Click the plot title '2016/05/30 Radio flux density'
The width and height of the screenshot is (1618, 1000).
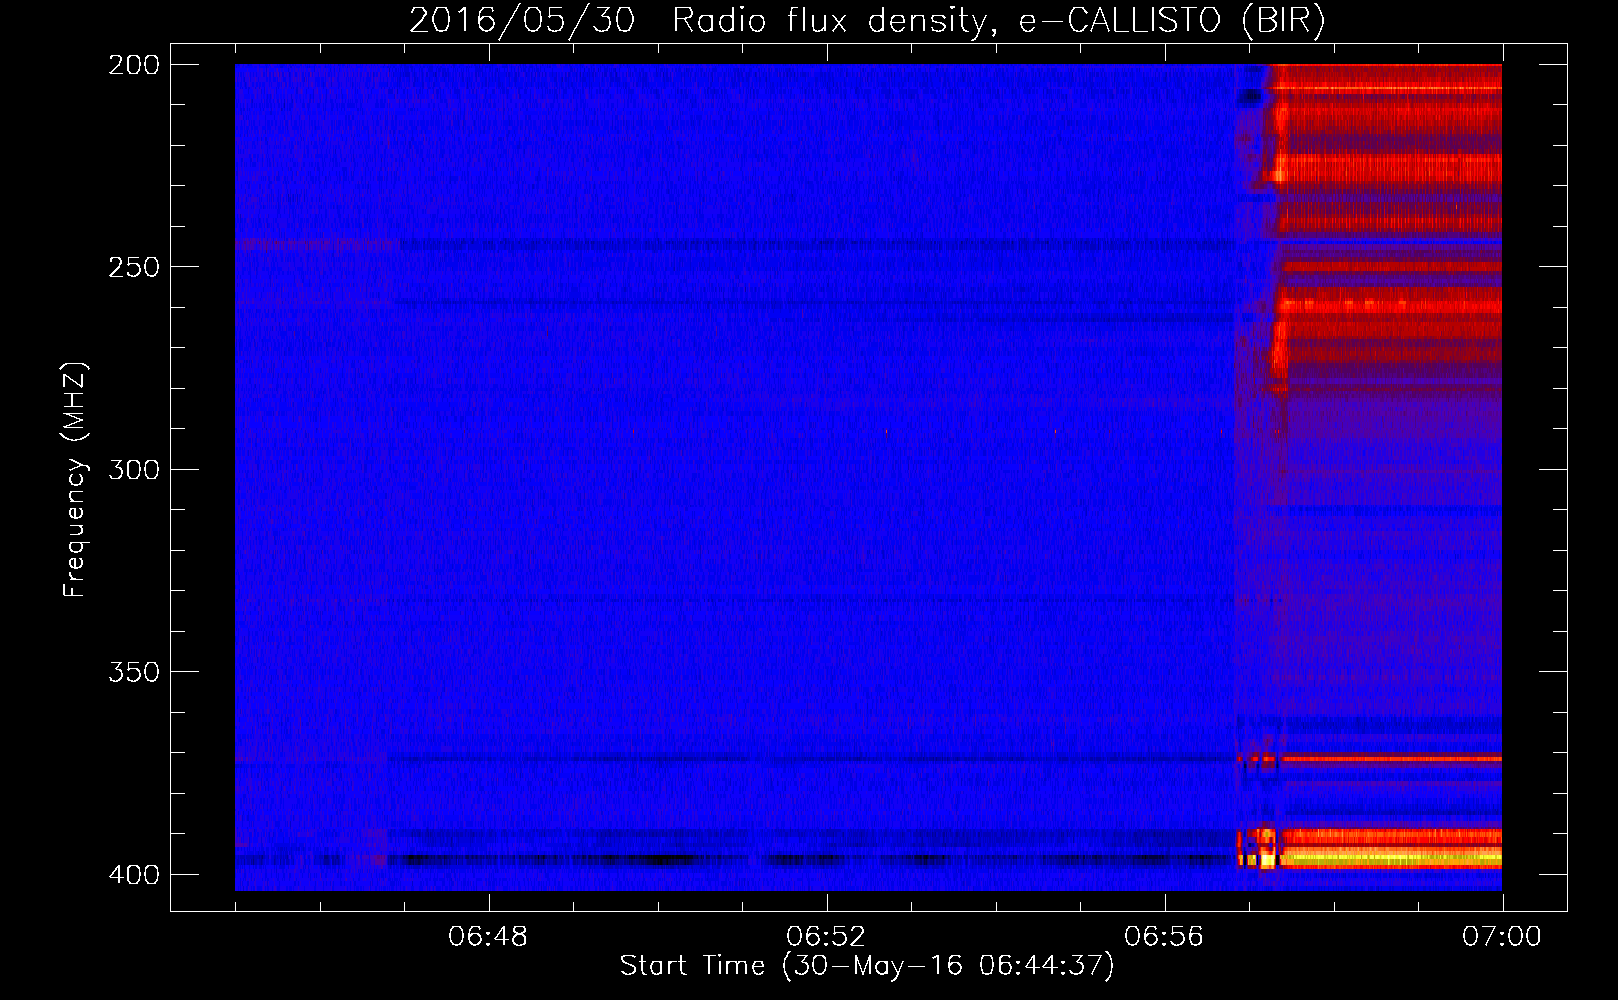pos(866,21)
